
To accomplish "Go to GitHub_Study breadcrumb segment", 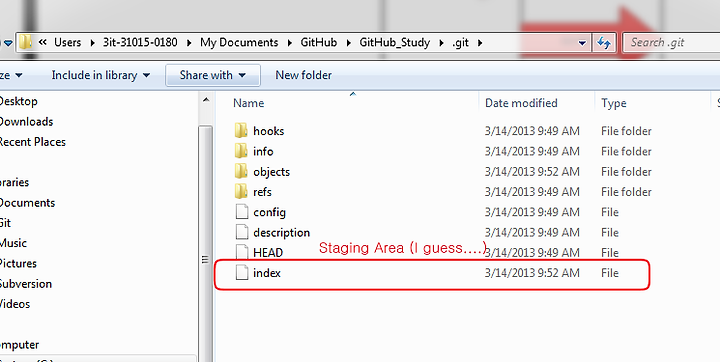I will [394, 42].
